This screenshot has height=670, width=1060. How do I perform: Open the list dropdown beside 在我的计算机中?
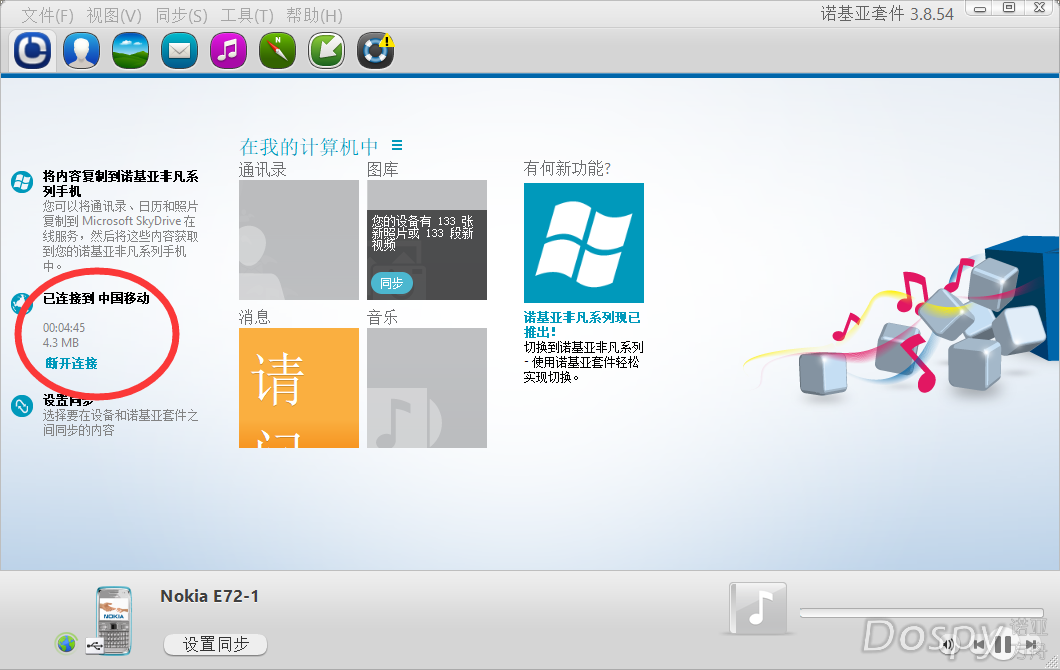click(x=397, y=145)
